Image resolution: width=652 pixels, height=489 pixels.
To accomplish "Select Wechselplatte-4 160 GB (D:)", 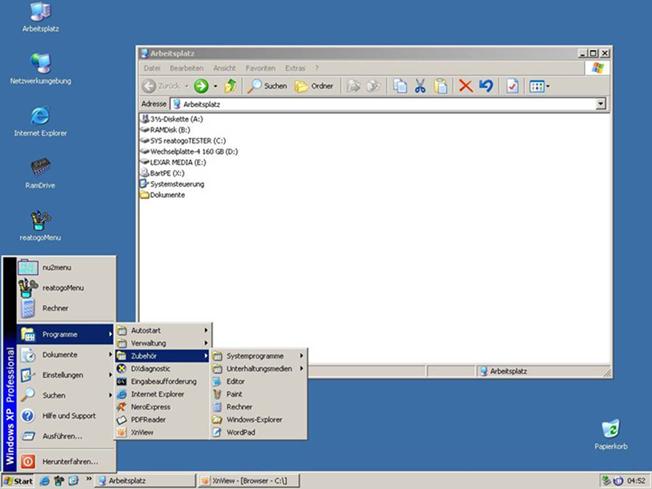I will pyautogui.click(x=190, y=151).
